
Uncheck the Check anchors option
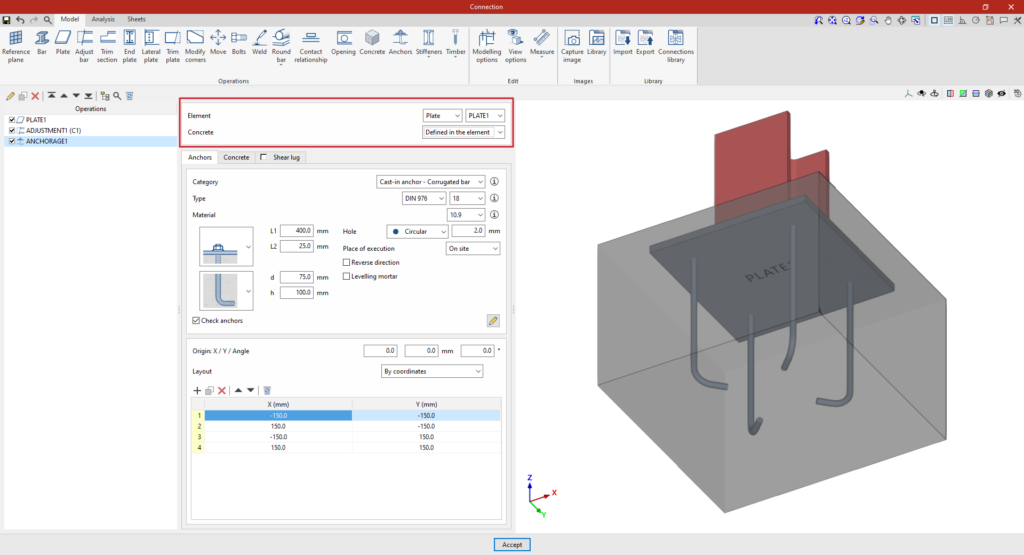[x=196, y=320]
